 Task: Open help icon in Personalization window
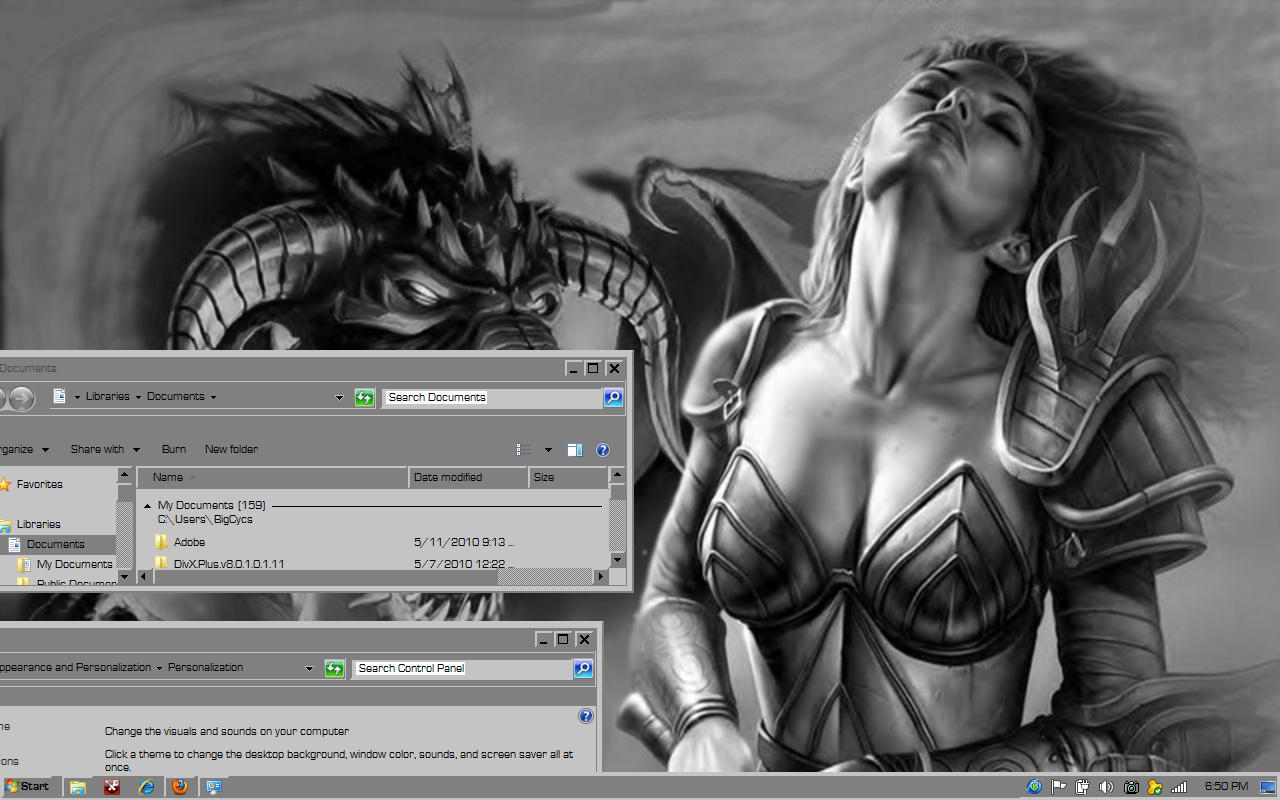click(586, 716)
